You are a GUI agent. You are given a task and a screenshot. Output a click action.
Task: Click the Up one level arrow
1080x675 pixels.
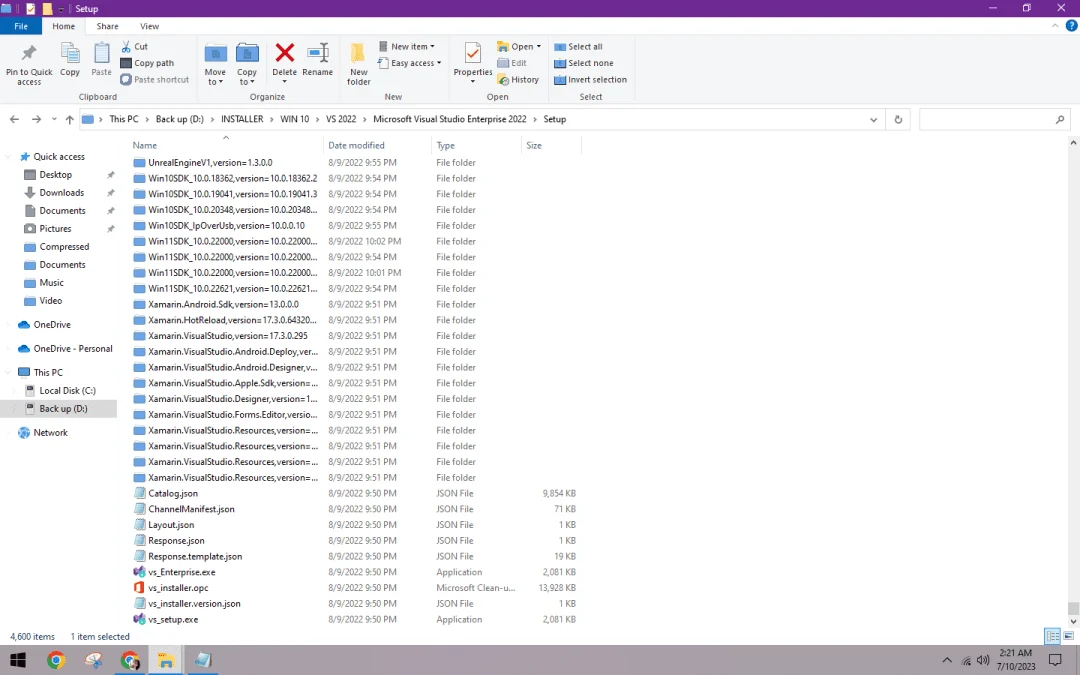(70, 119)
